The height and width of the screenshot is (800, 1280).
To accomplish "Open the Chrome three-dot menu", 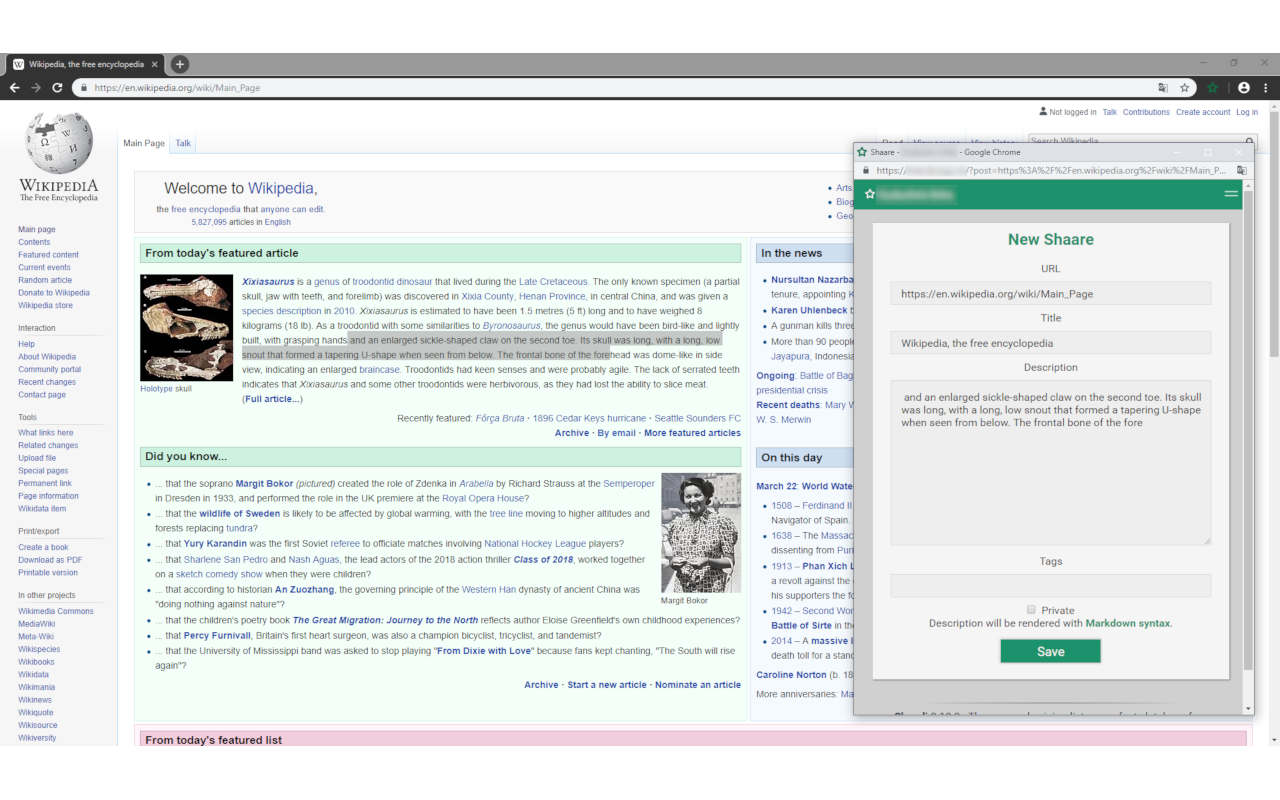I will [1266, 88].
